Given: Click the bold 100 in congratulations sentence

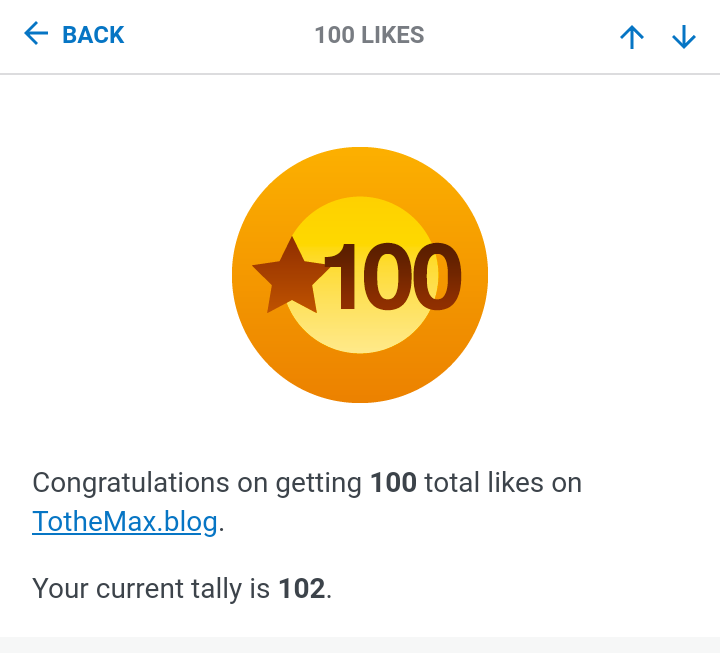Looking at the screenshot, I should coord(393,483).
